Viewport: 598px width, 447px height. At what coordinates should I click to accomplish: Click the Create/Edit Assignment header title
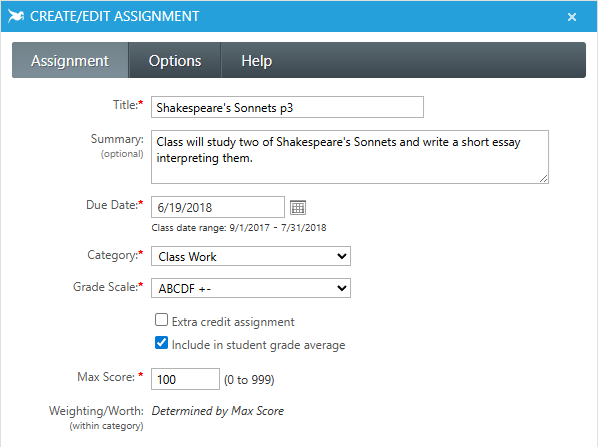(x=114, y=16)
